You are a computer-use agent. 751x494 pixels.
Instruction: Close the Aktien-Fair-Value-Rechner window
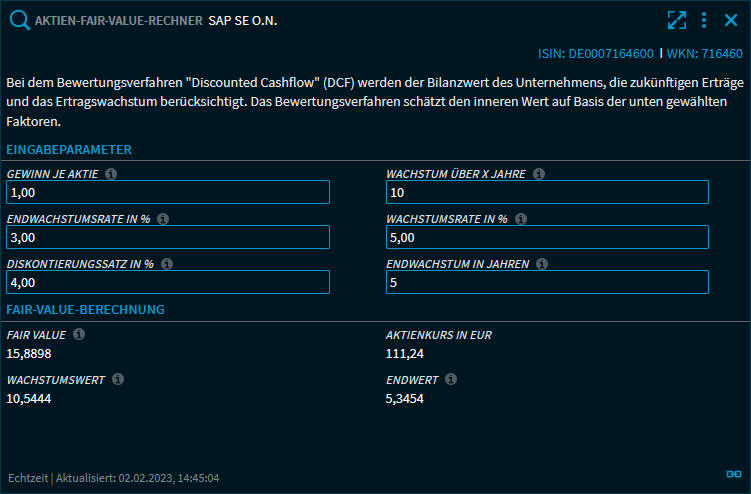(731, 20)
